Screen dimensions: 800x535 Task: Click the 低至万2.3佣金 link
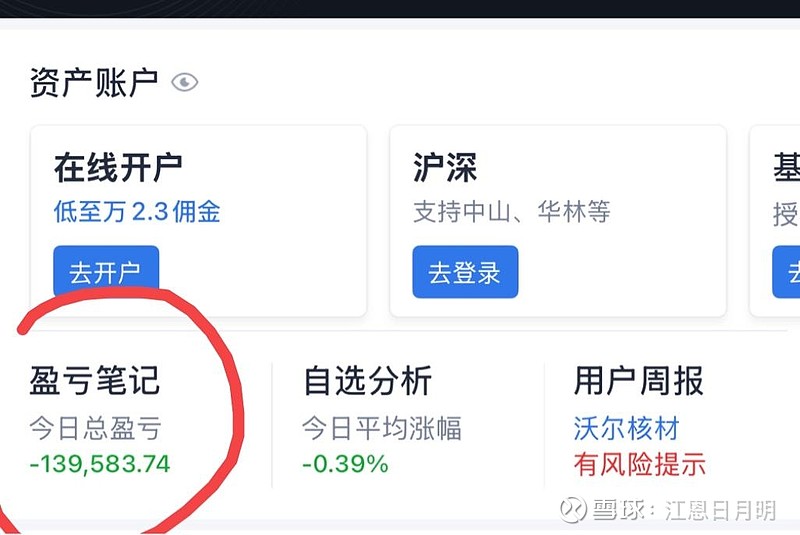click(x=137, y=212)
